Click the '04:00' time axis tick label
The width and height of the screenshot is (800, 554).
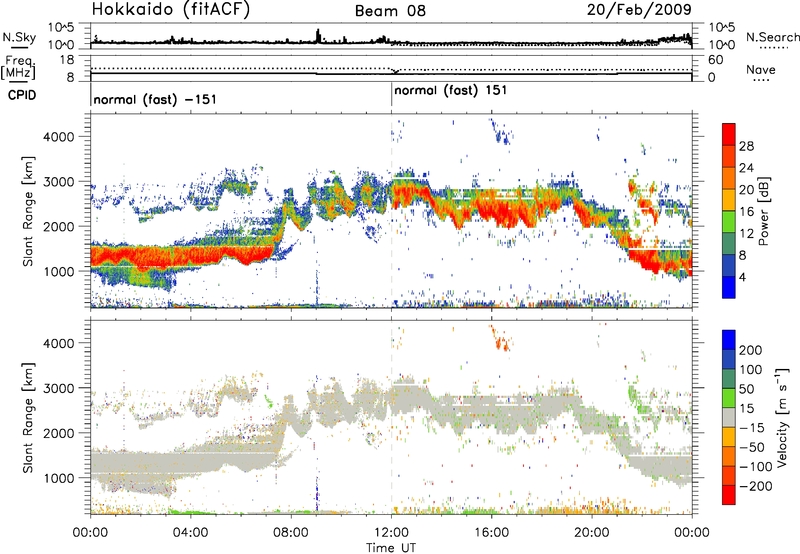190,533
